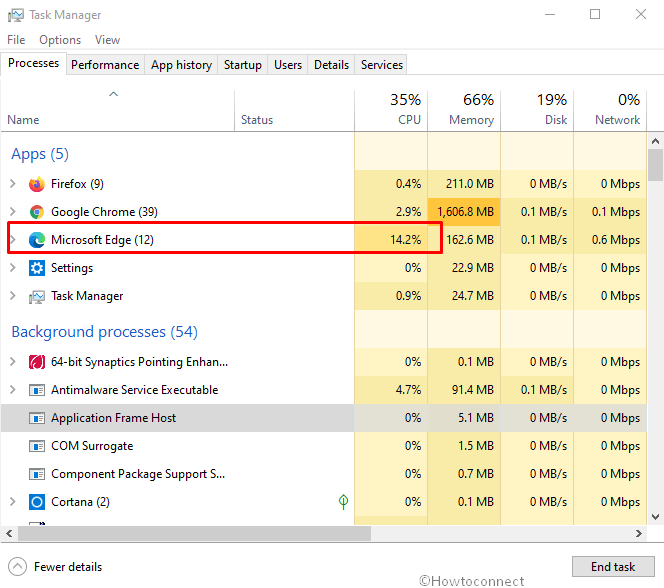The image size is (664, 588).
Task: Switch to the Users tab
Action: 288,65
